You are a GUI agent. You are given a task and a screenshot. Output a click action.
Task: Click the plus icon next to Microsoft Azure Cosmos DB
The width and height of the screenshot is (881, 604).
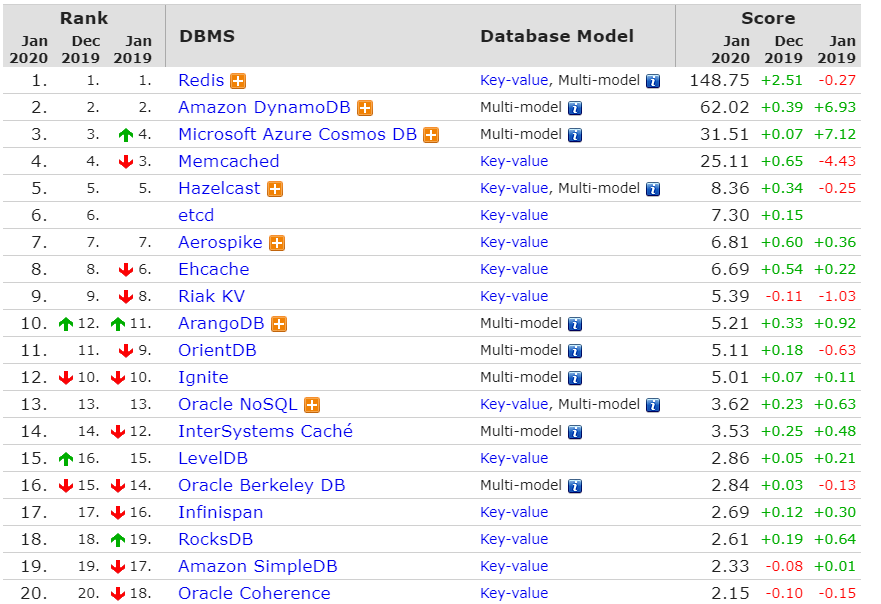click(431, 135)
